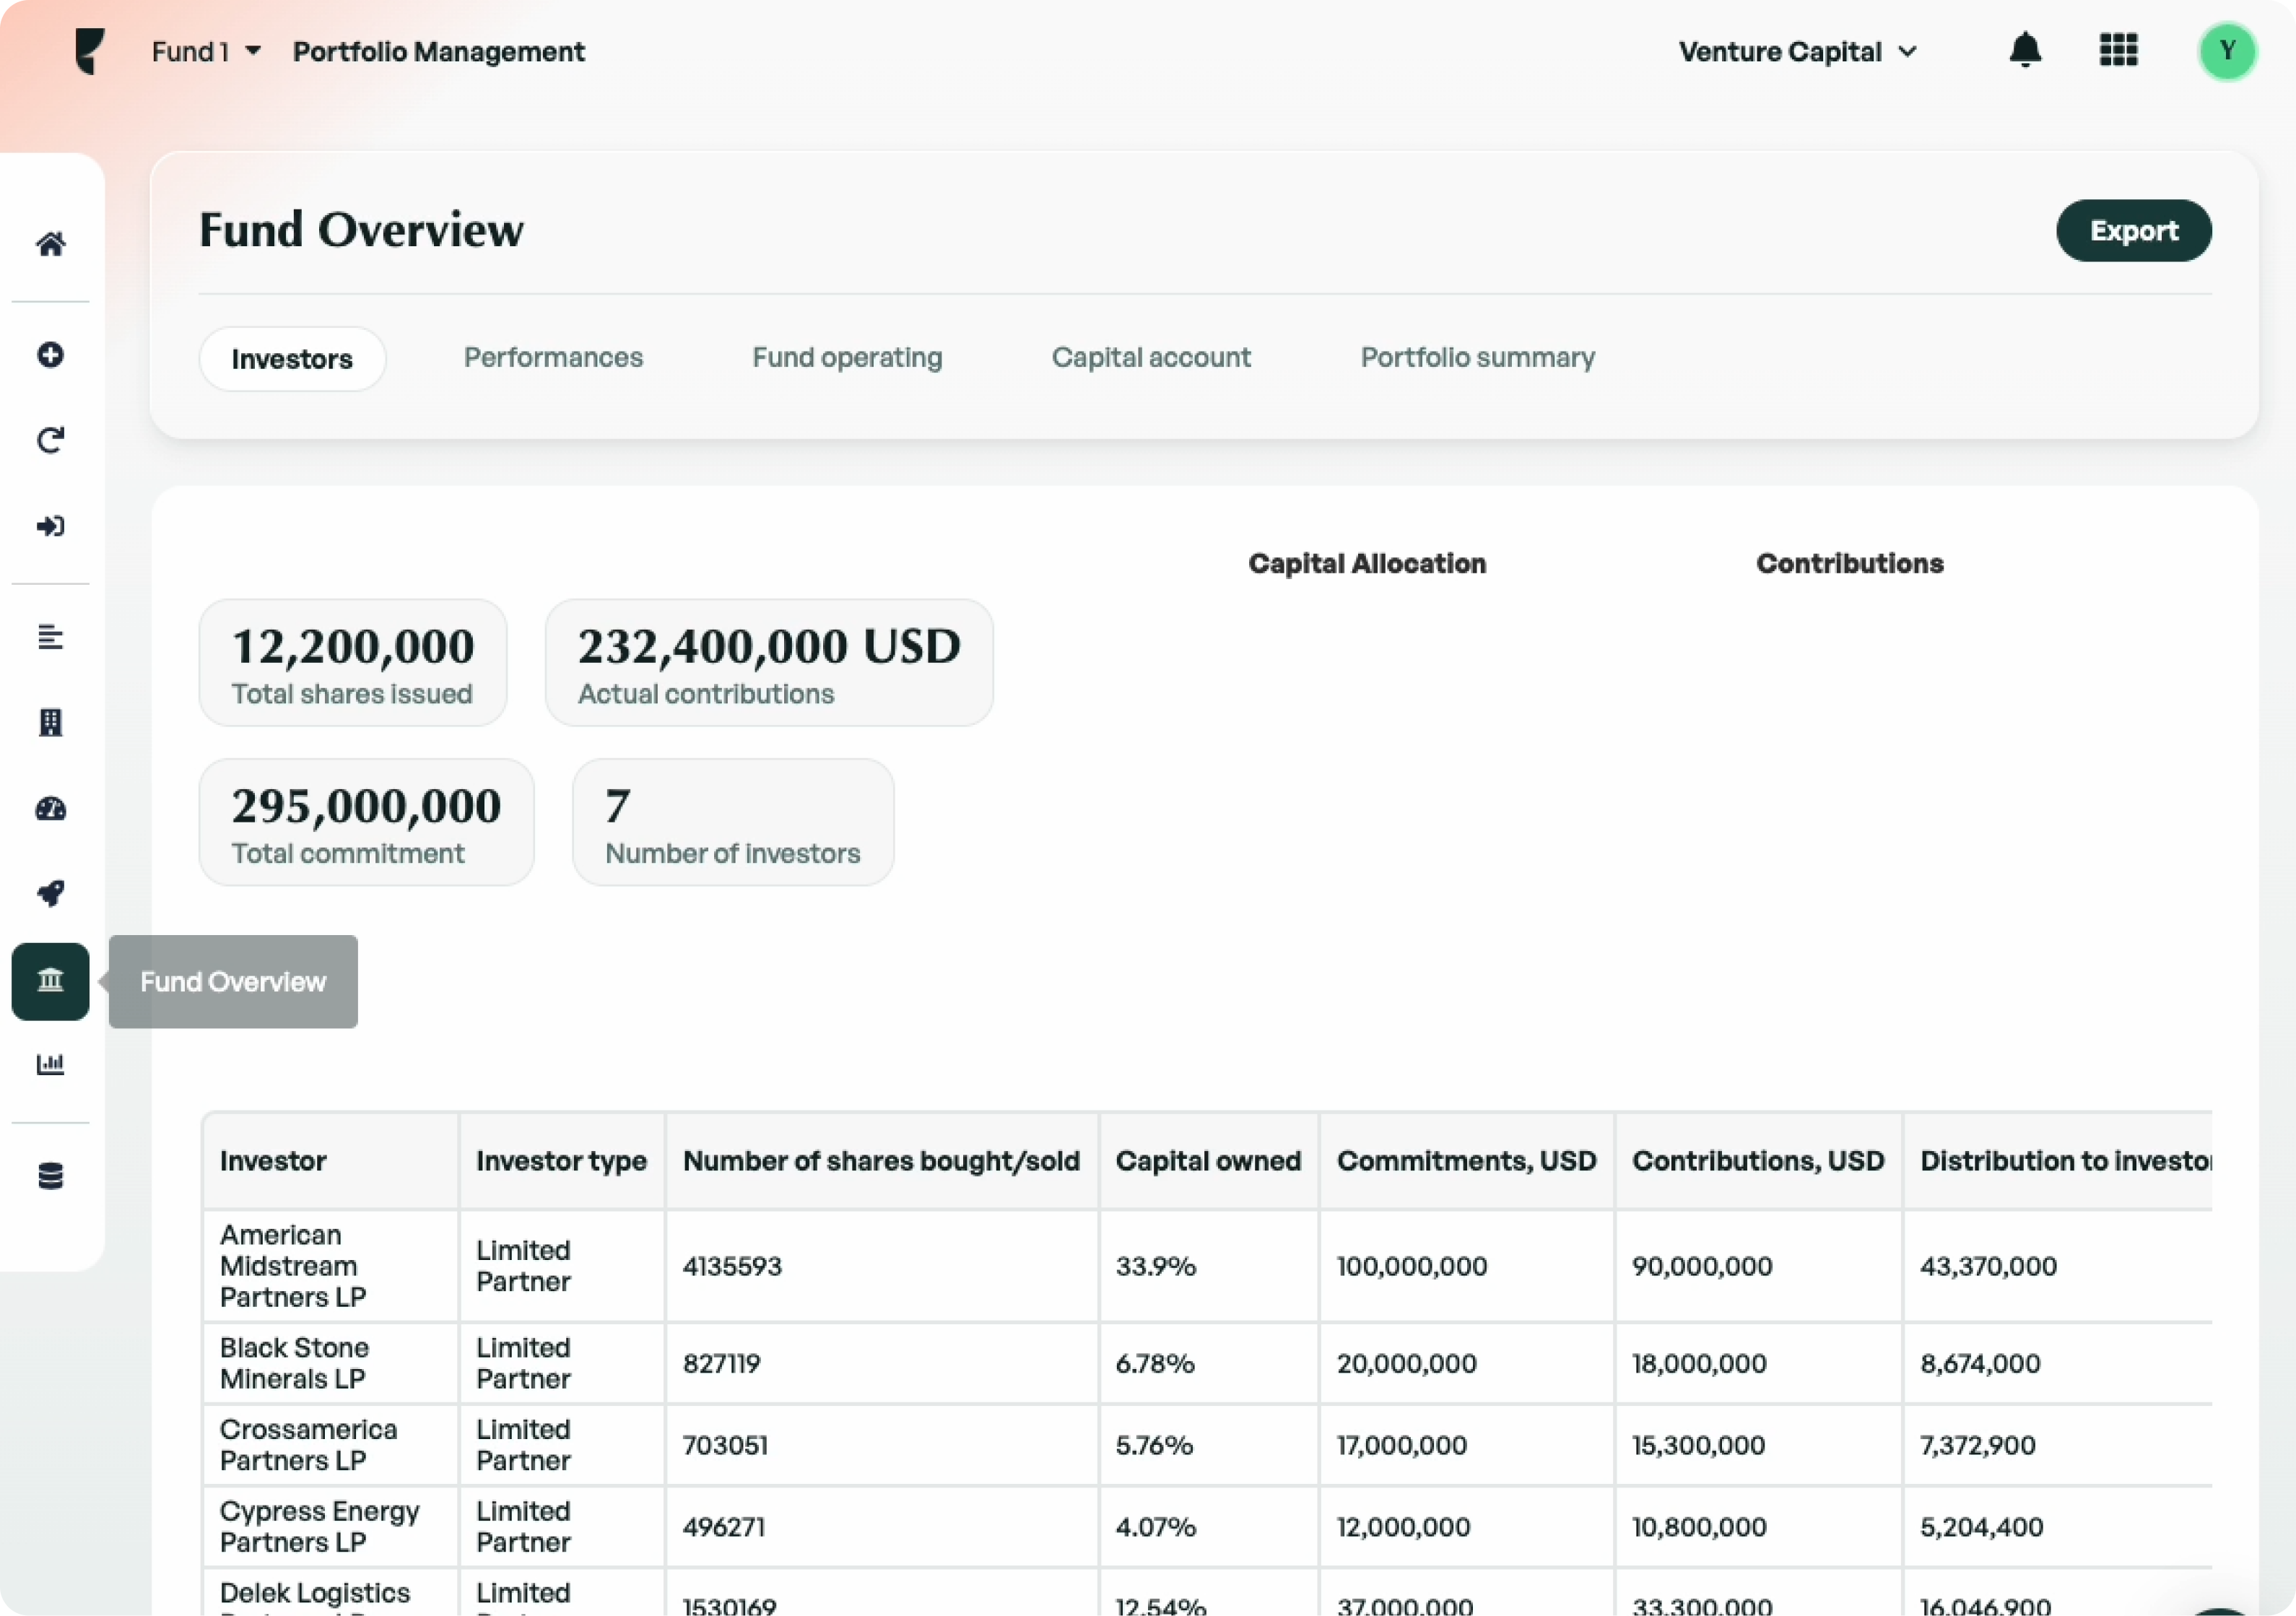Collapse the Fund Overview tooltip by clicking it

coord(232,982)
